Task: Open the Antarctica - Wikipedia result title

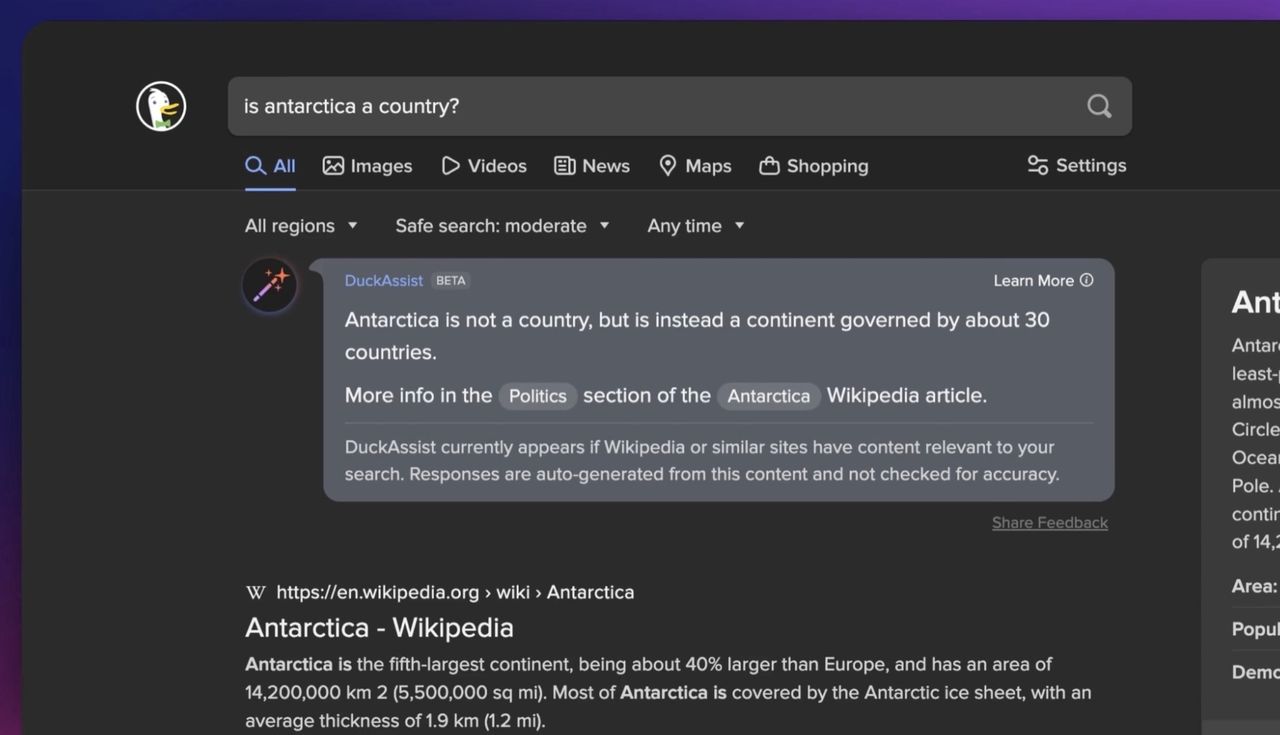Action: pyautogui.click(x=379, y=628)
